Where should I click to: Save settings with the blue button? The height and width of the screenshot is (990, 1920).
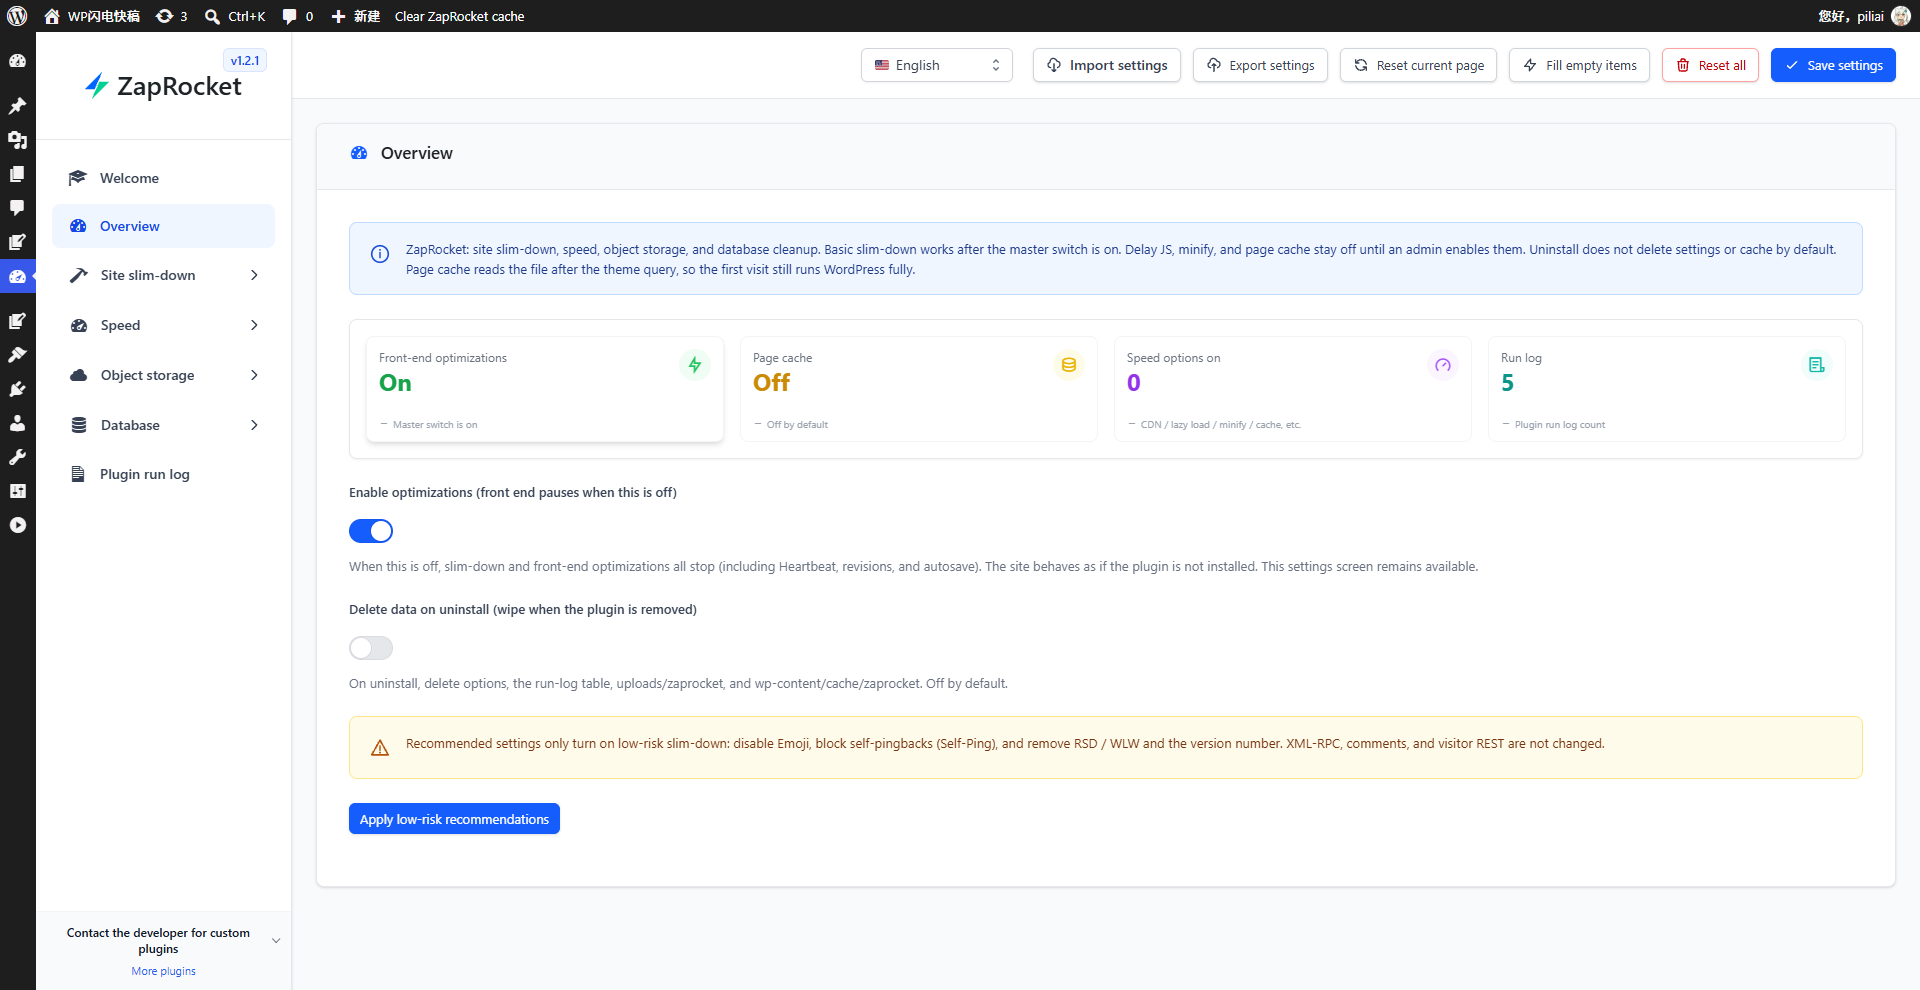click(x=1833, y=65)
